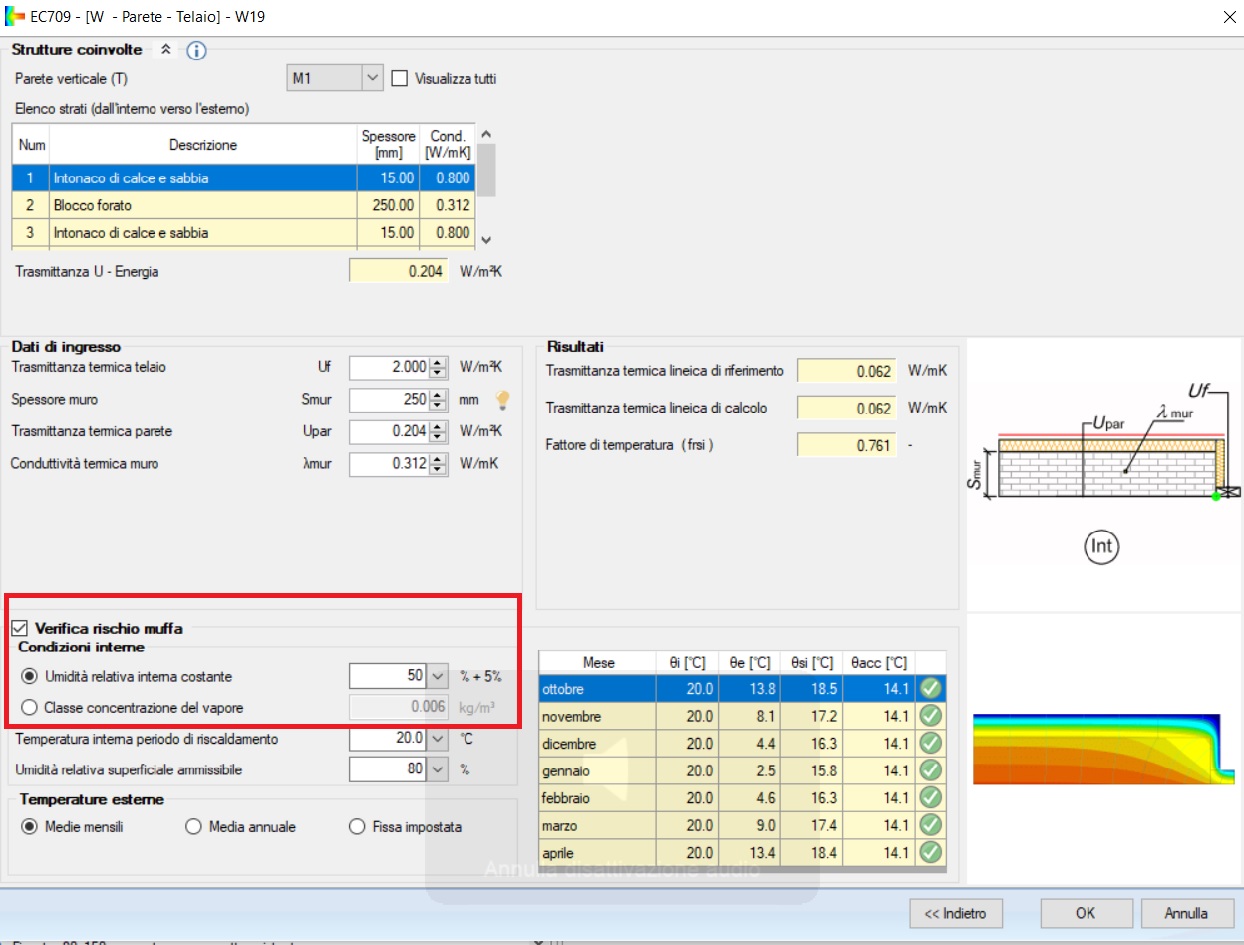This screenshot has width=1244, height=945.
Task: Select the Blocco forato layer row
Action: tap(200, 206)
